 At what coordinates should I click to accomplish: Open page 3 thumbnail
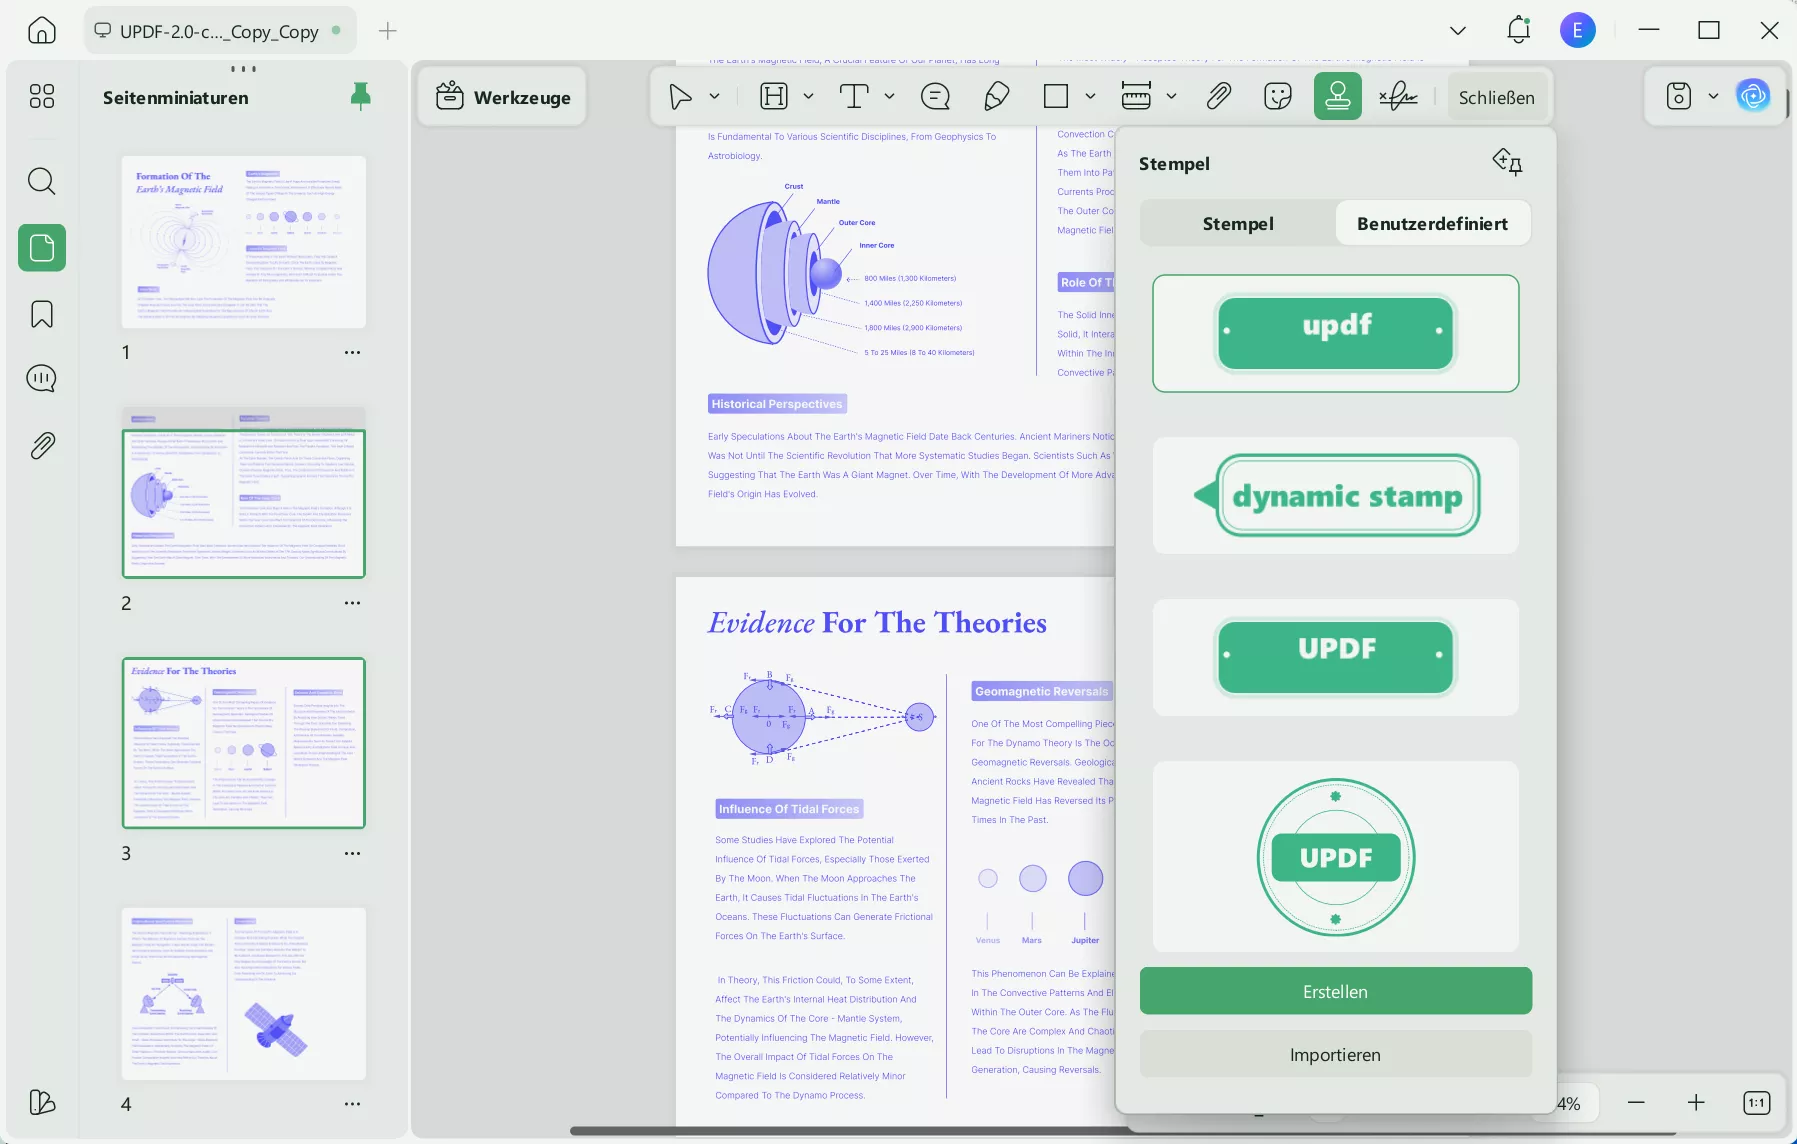click(x=244, y=743)
